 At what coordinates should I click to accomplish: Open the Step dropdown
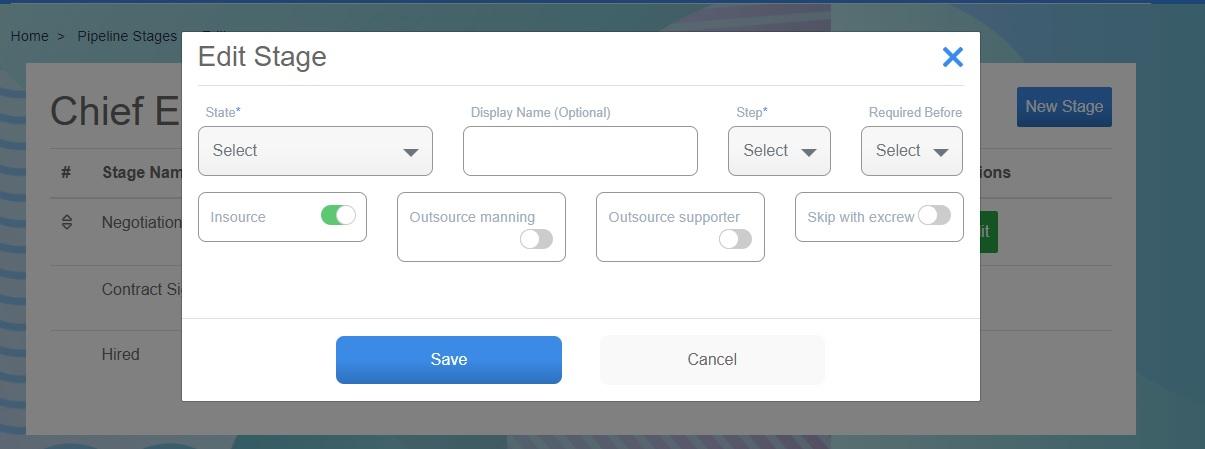[779, 151]
